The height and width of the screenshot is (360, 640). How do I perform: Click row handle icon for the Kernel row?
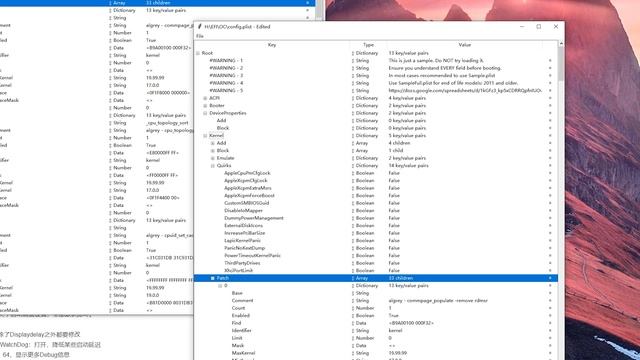(x=550, y=136)
